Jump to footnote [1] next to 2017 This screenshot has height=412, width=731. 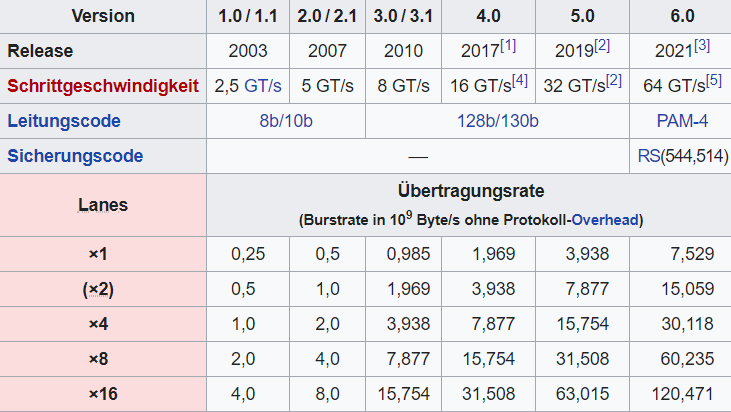(x=509, y=46)
